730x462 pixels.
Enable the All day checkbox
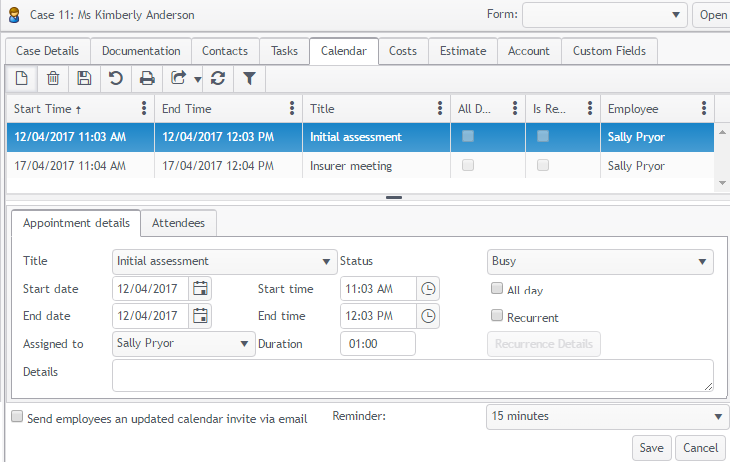(497, 289)
